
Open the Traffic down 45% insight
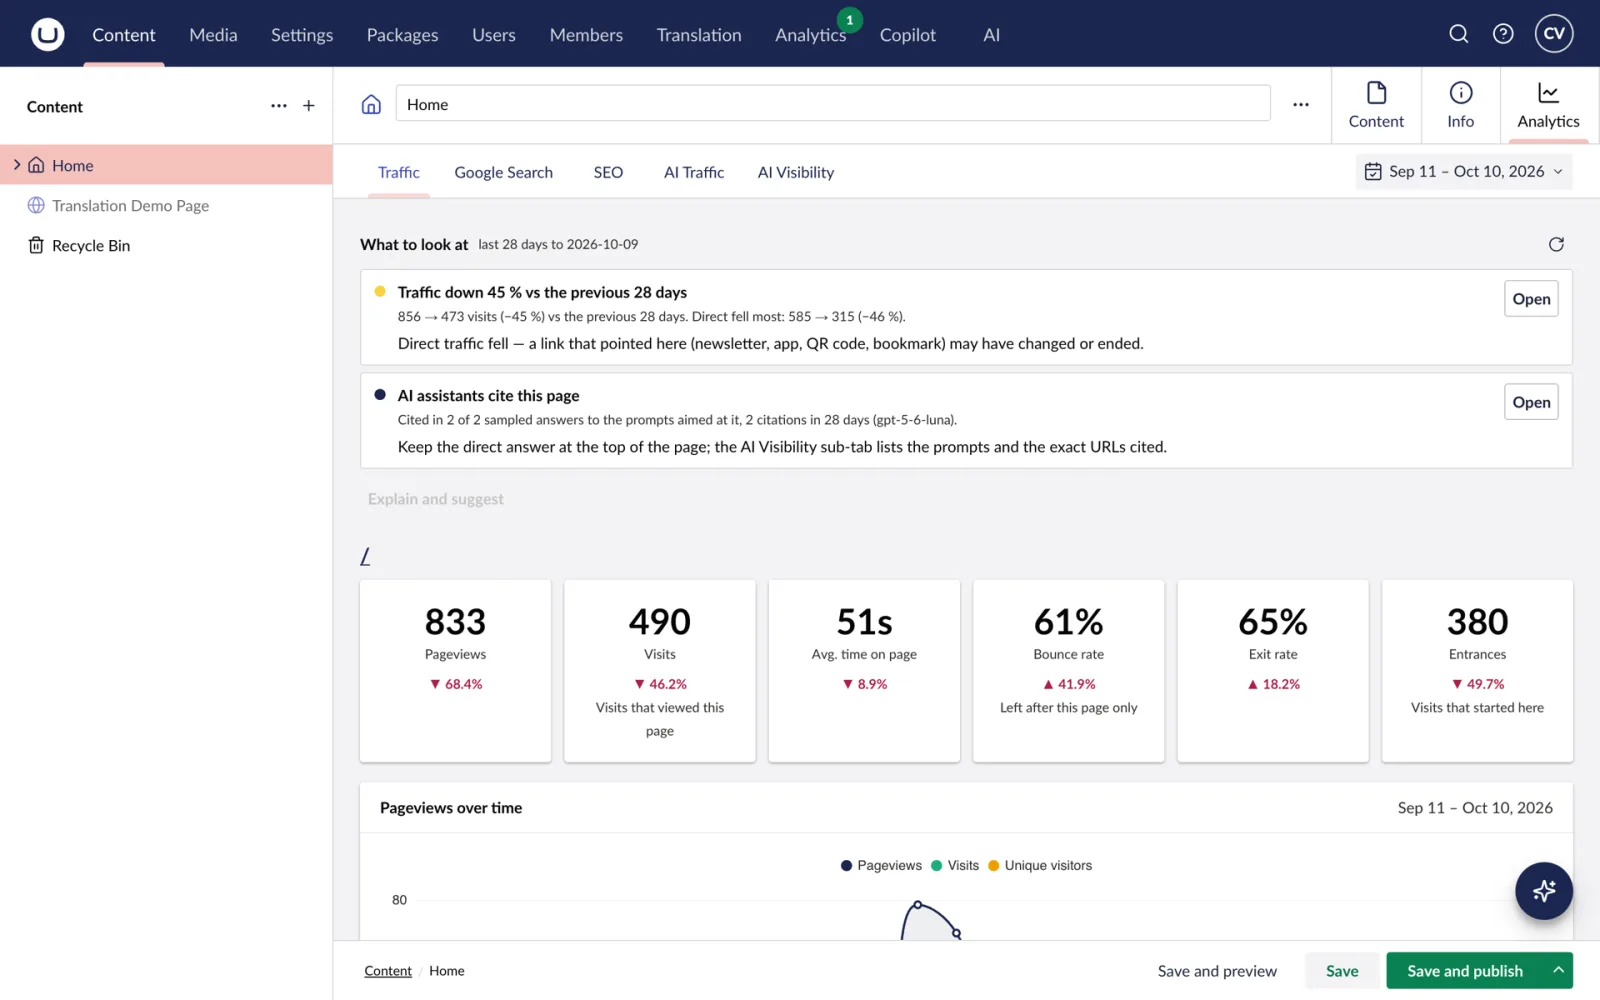1531,299
